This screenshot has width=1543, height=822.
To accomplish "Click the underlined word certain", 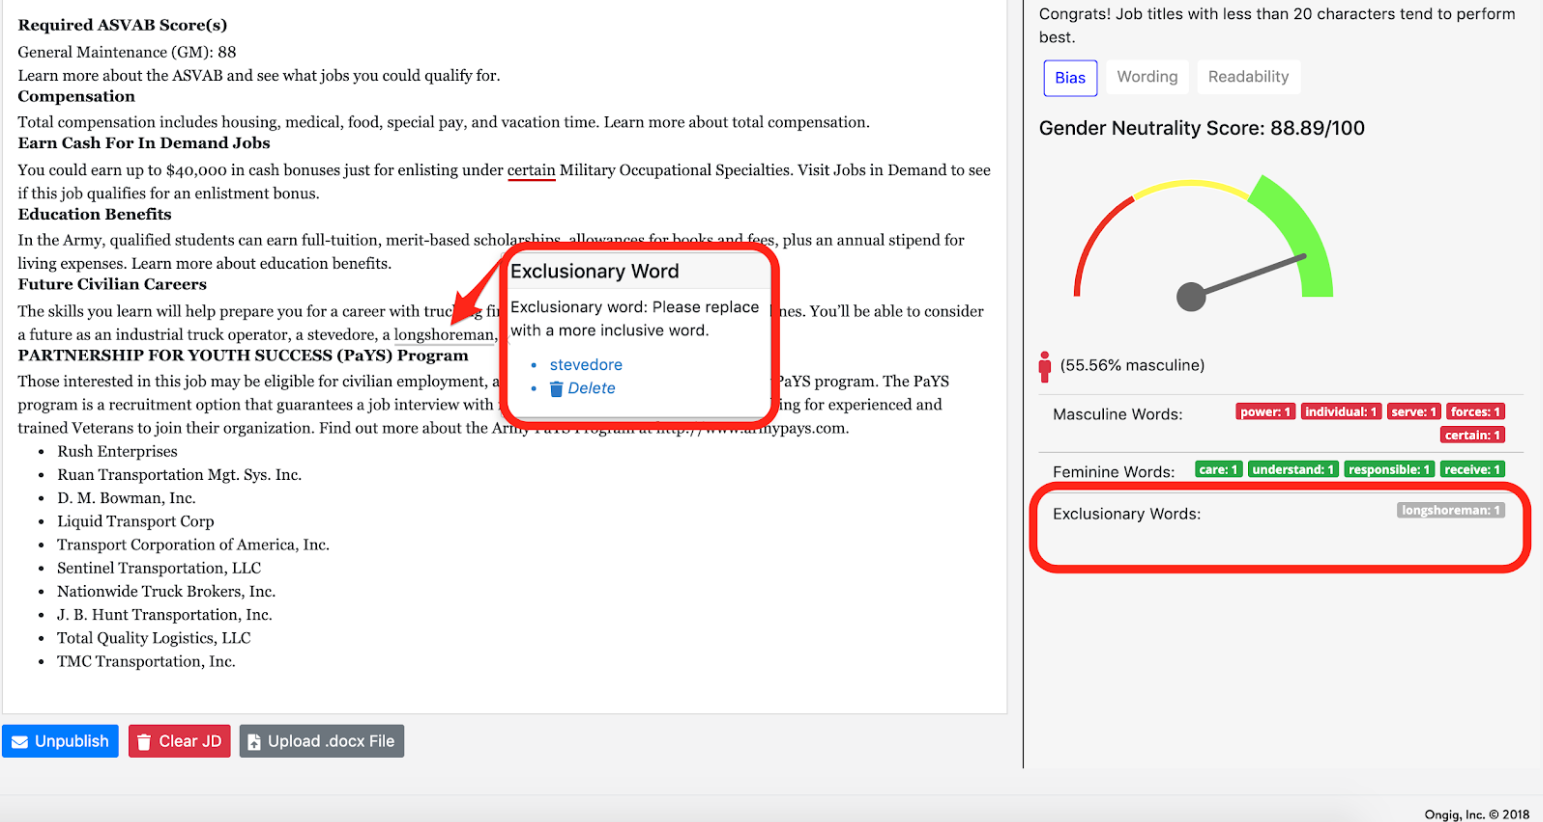I will tap(531, 170).
